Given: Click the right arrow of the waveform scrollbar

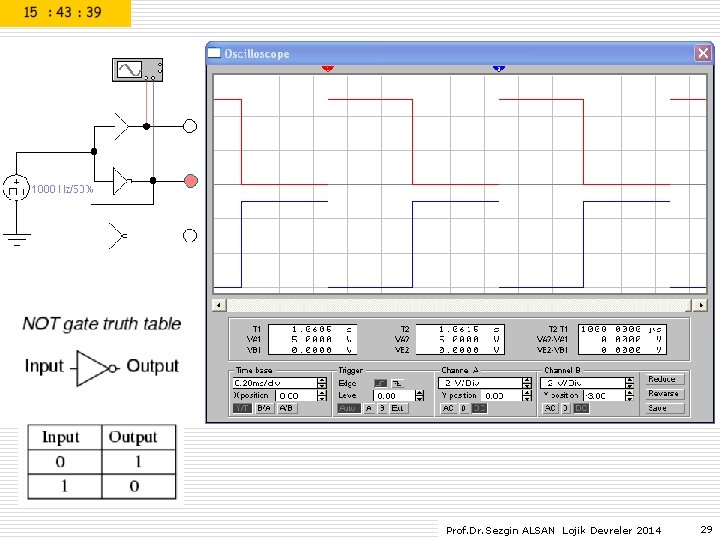Looking at the screenshot, I should click(701, 305).
